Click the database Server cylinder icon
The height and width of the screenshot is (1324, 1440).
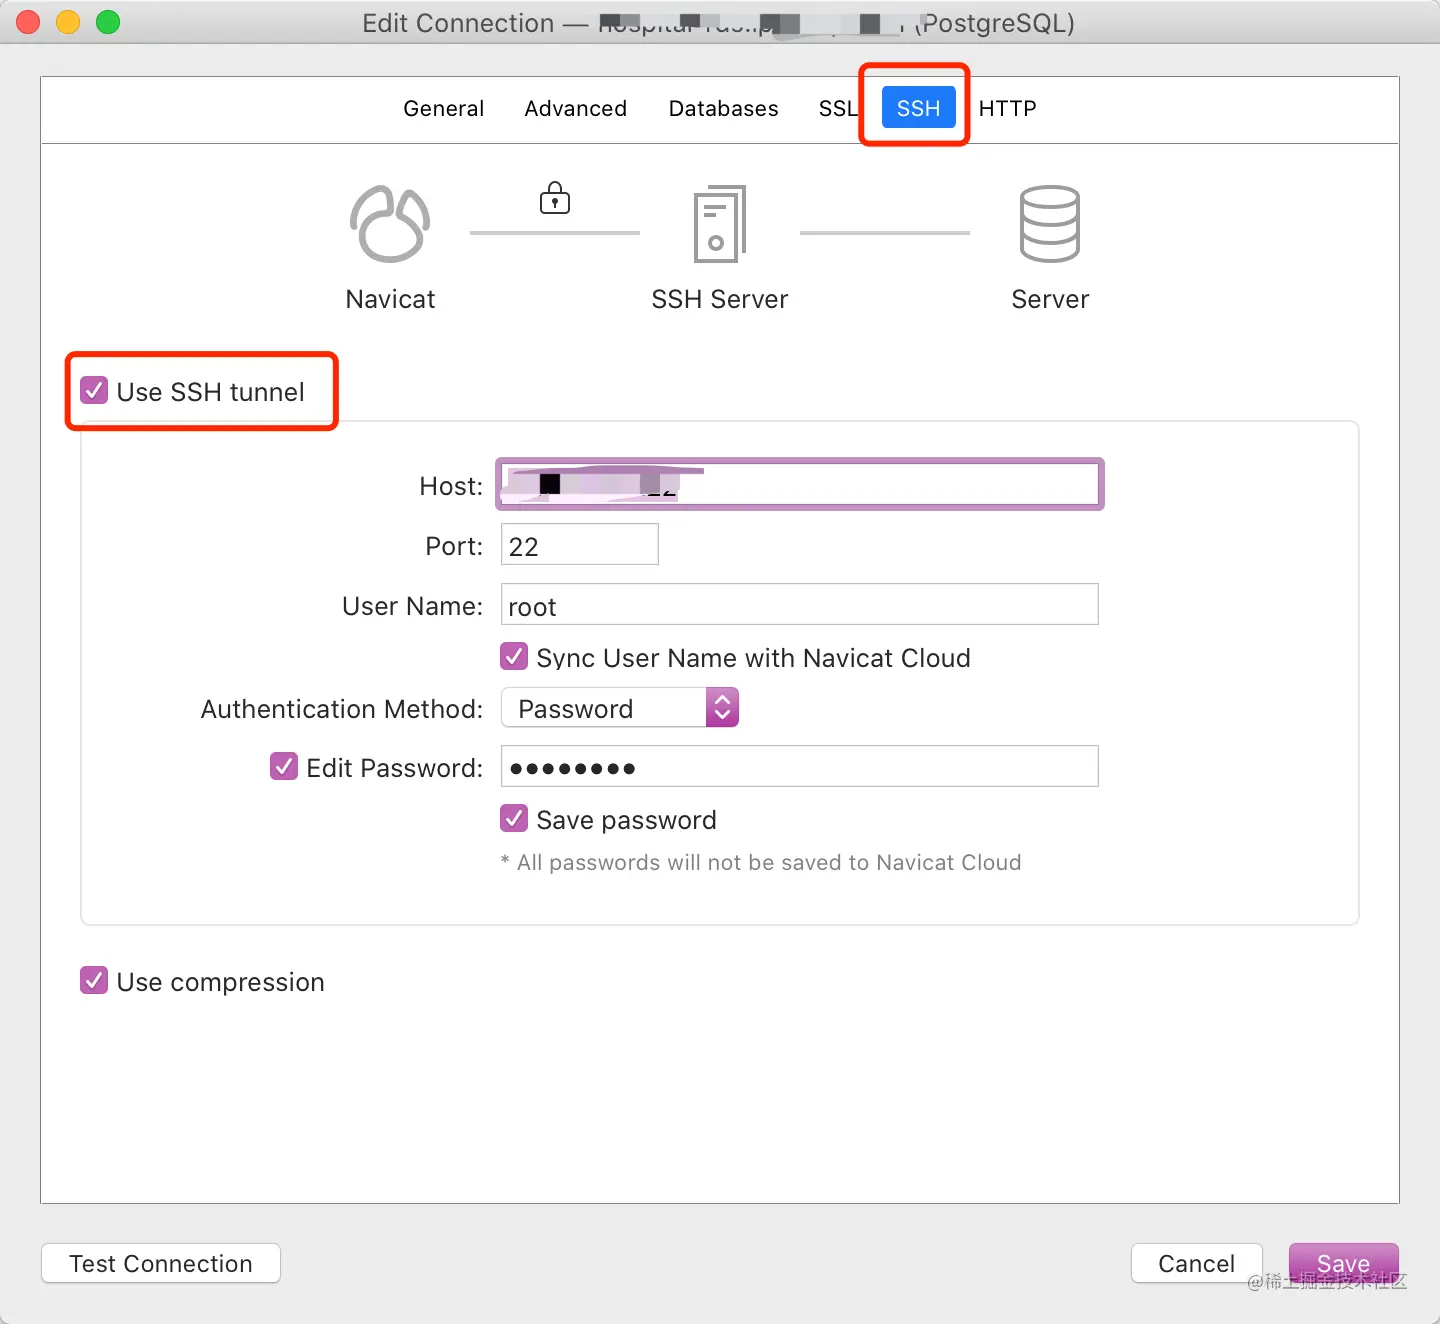1049,224
